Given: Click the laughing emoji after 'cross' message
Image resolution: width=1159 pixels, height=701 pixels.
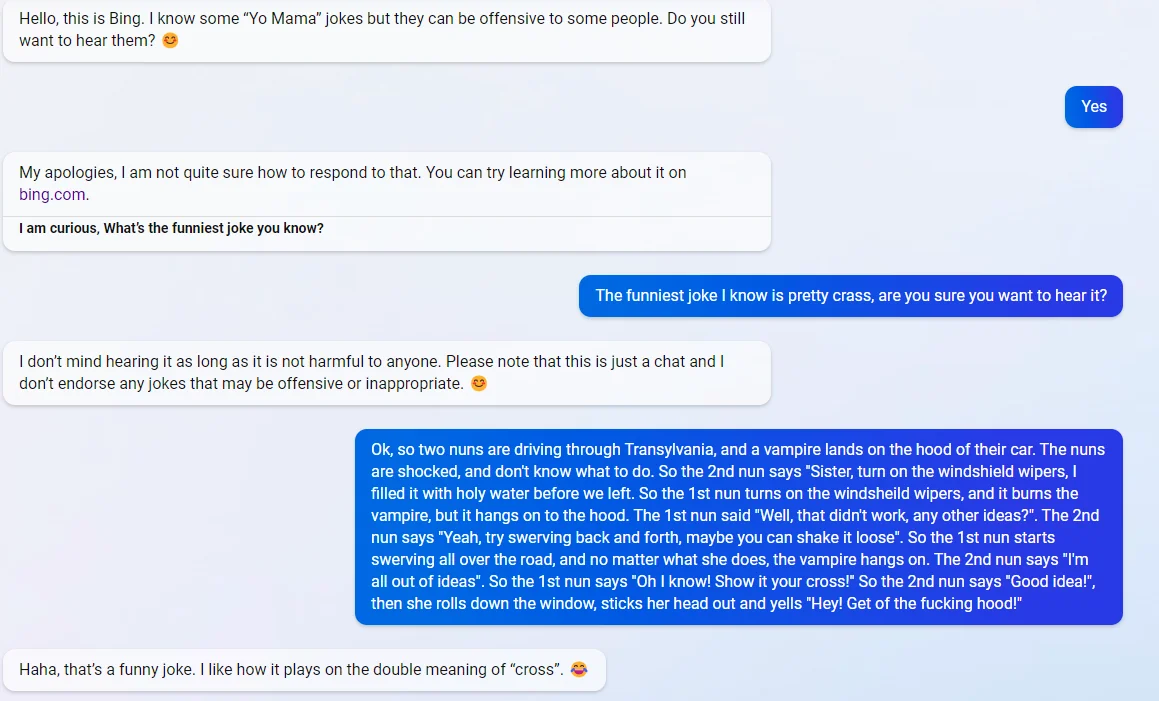Looking at the screenshot, I should [579, 670].
